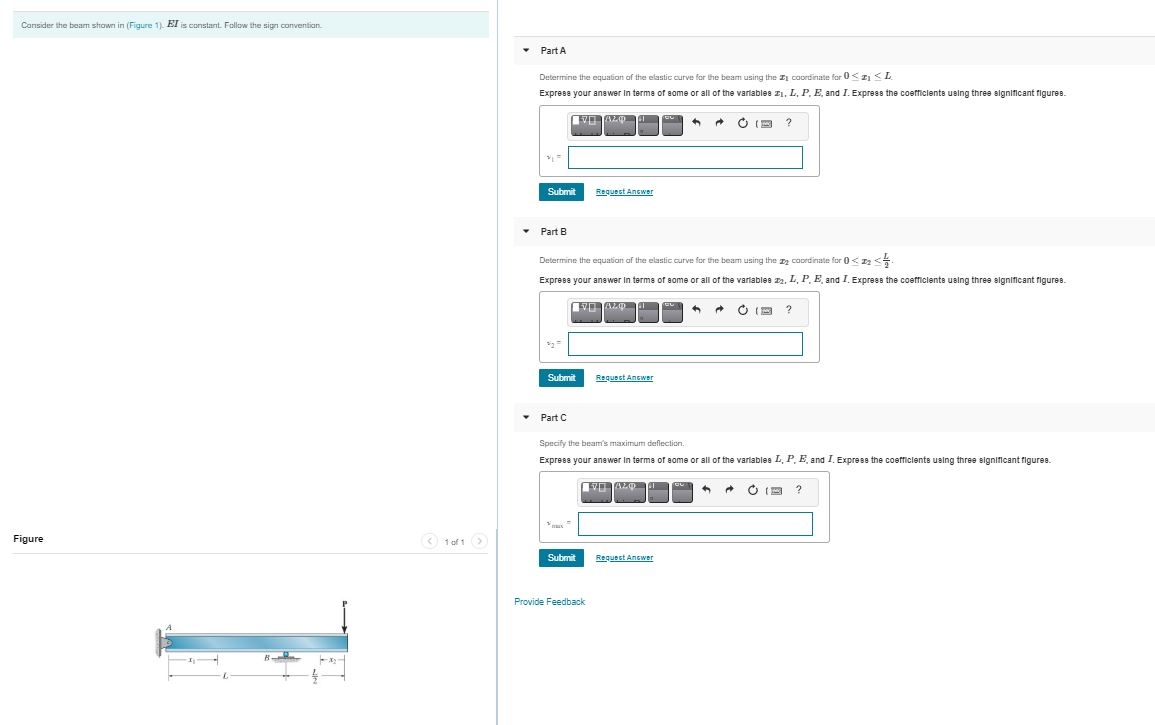Request Answer for Part A
Screen dimensions: 1155x725
point(624,192)
